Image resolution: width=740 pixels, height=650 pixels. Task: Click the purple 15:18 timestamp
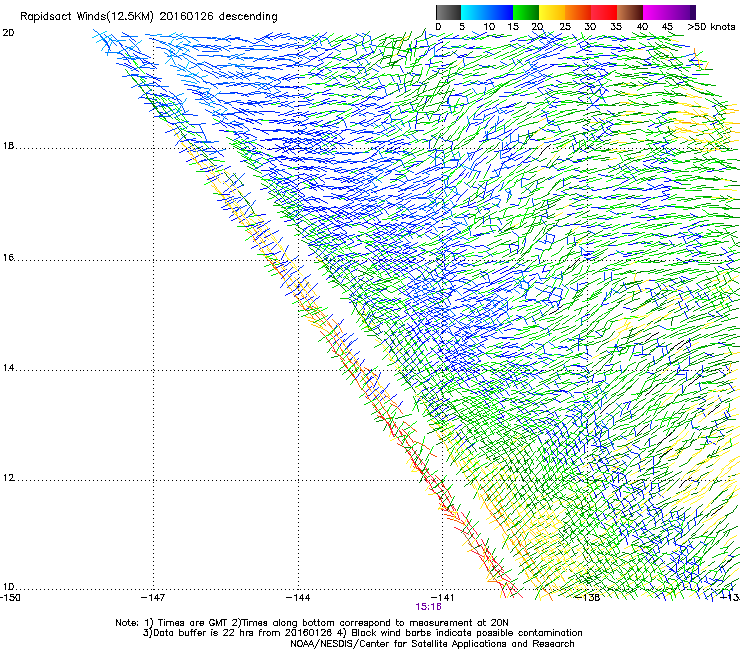point(429,607)
